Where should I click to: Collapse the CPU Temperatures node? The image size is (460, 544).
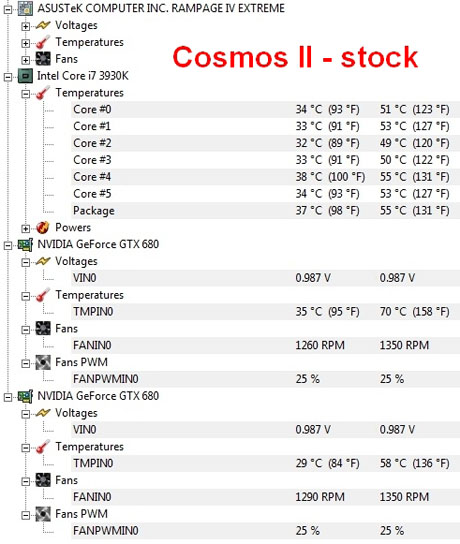pyautogui.click(x=25, y=94)
